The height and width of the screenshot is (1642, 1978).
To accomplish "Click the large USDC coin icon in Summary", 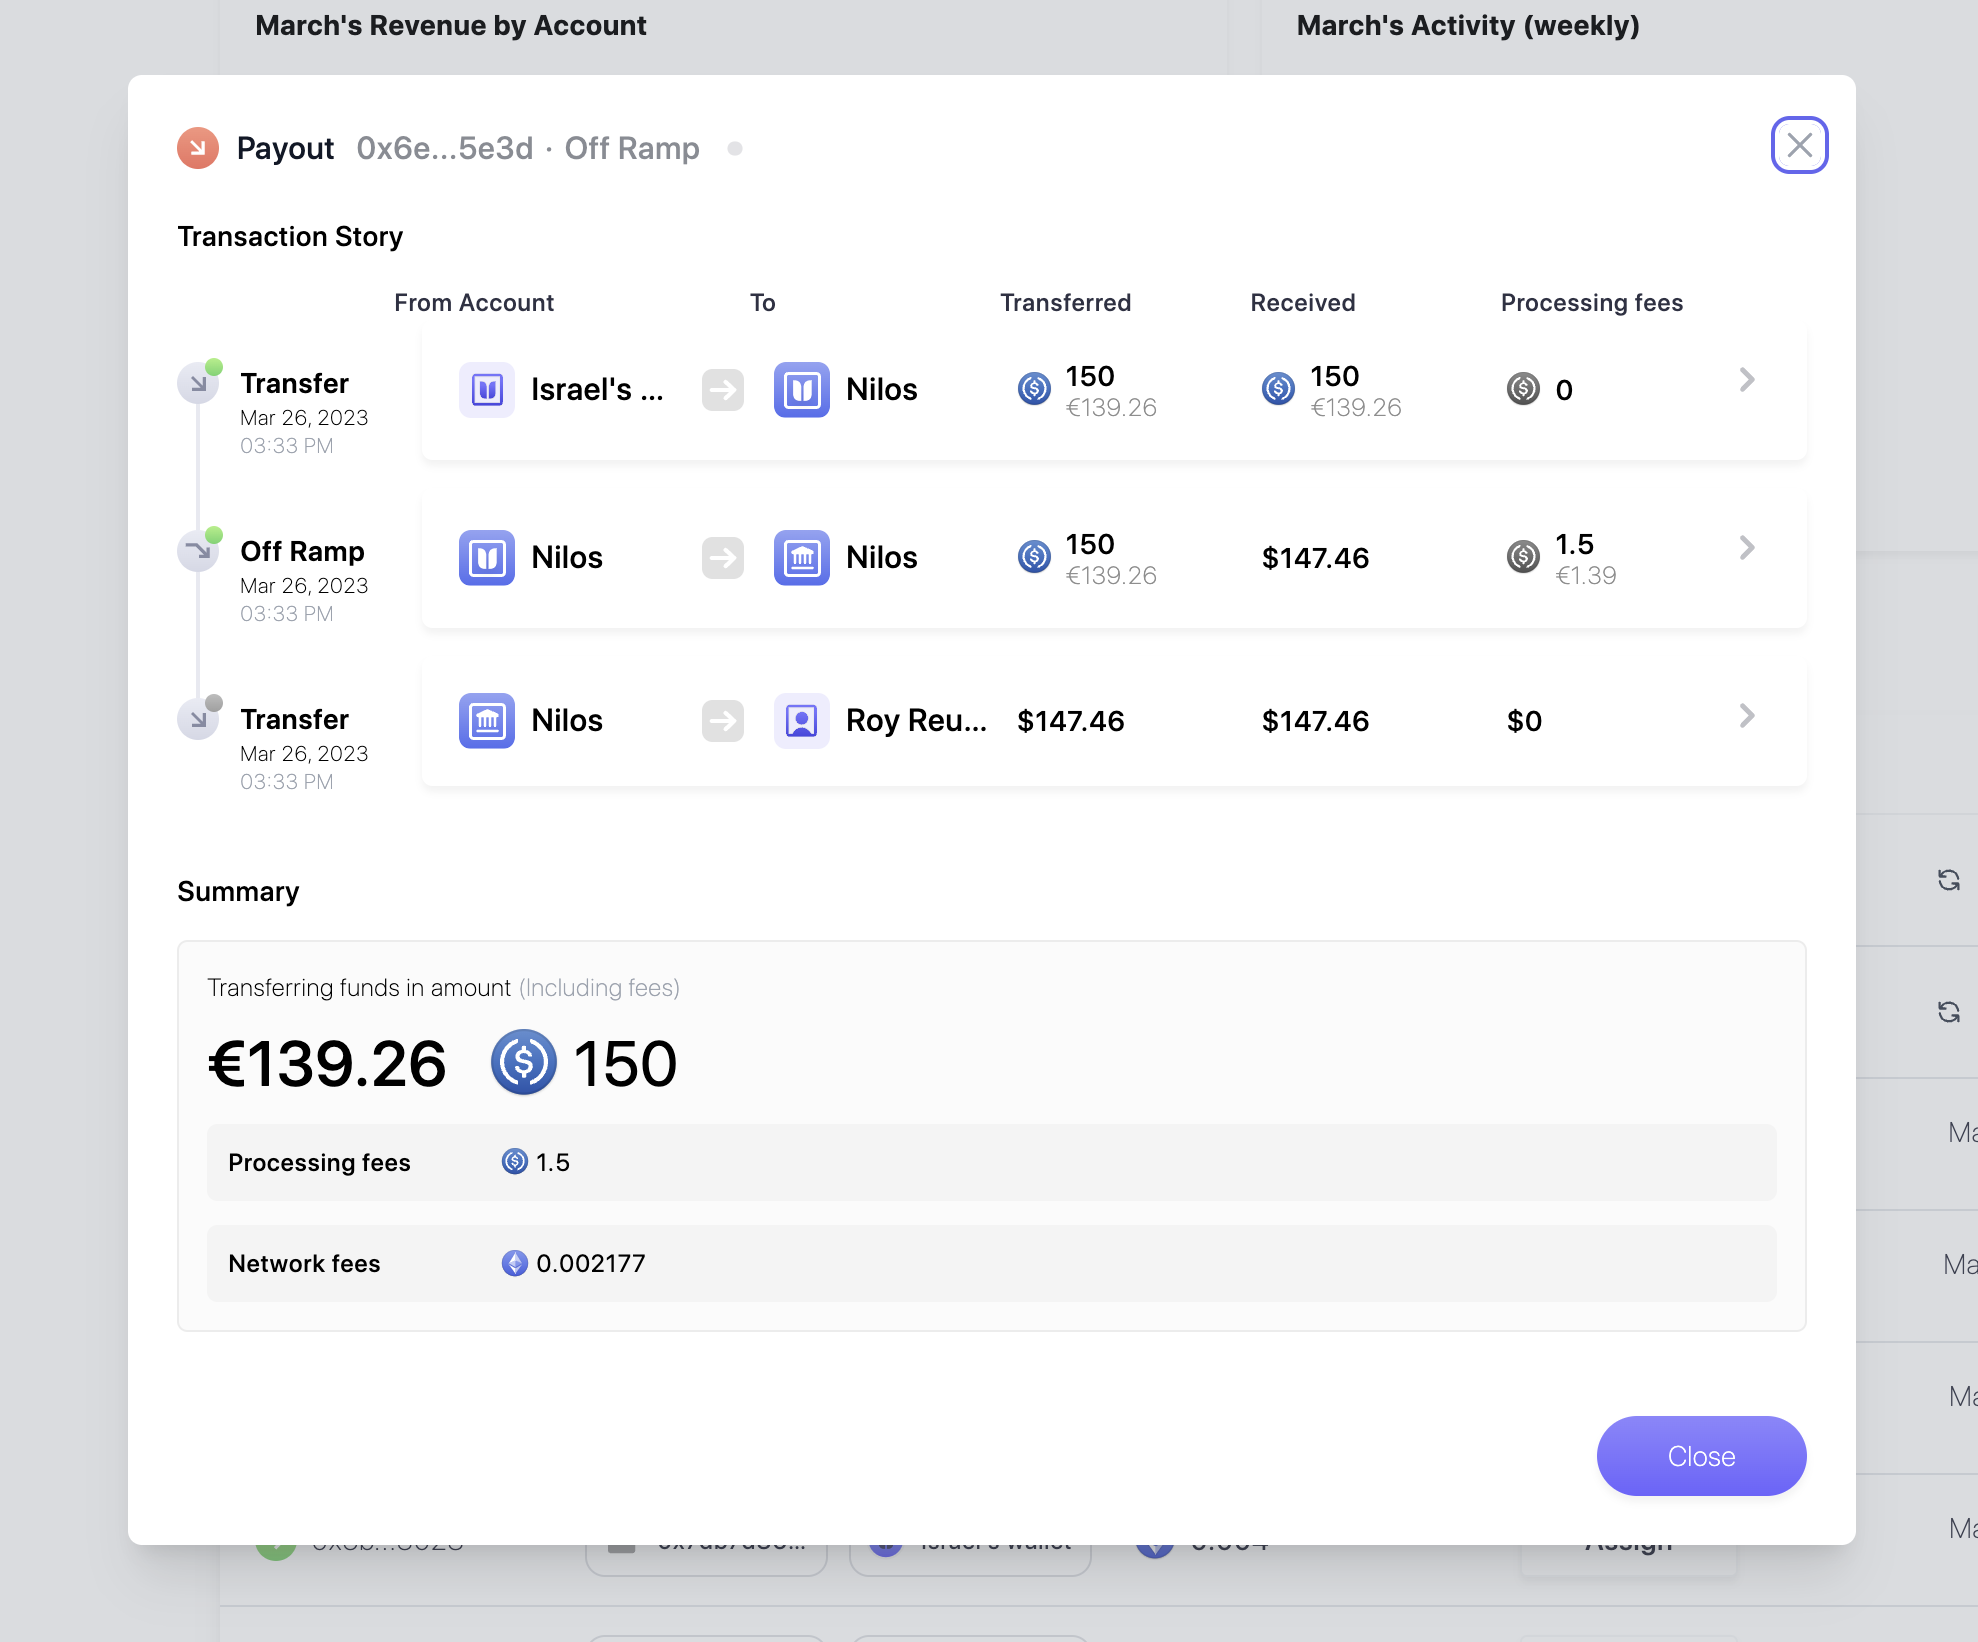I will click(523, 1062).
